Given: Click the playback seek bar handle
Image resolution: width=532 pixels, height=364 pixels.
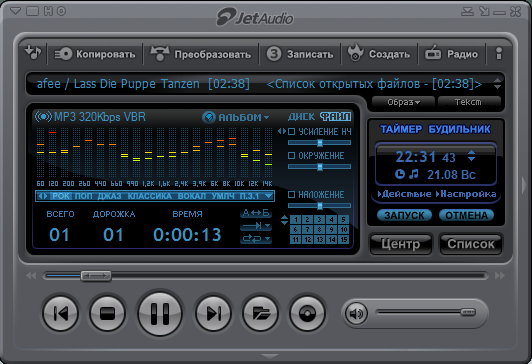Looking at the screenshot, I should (x=96, y=276).
